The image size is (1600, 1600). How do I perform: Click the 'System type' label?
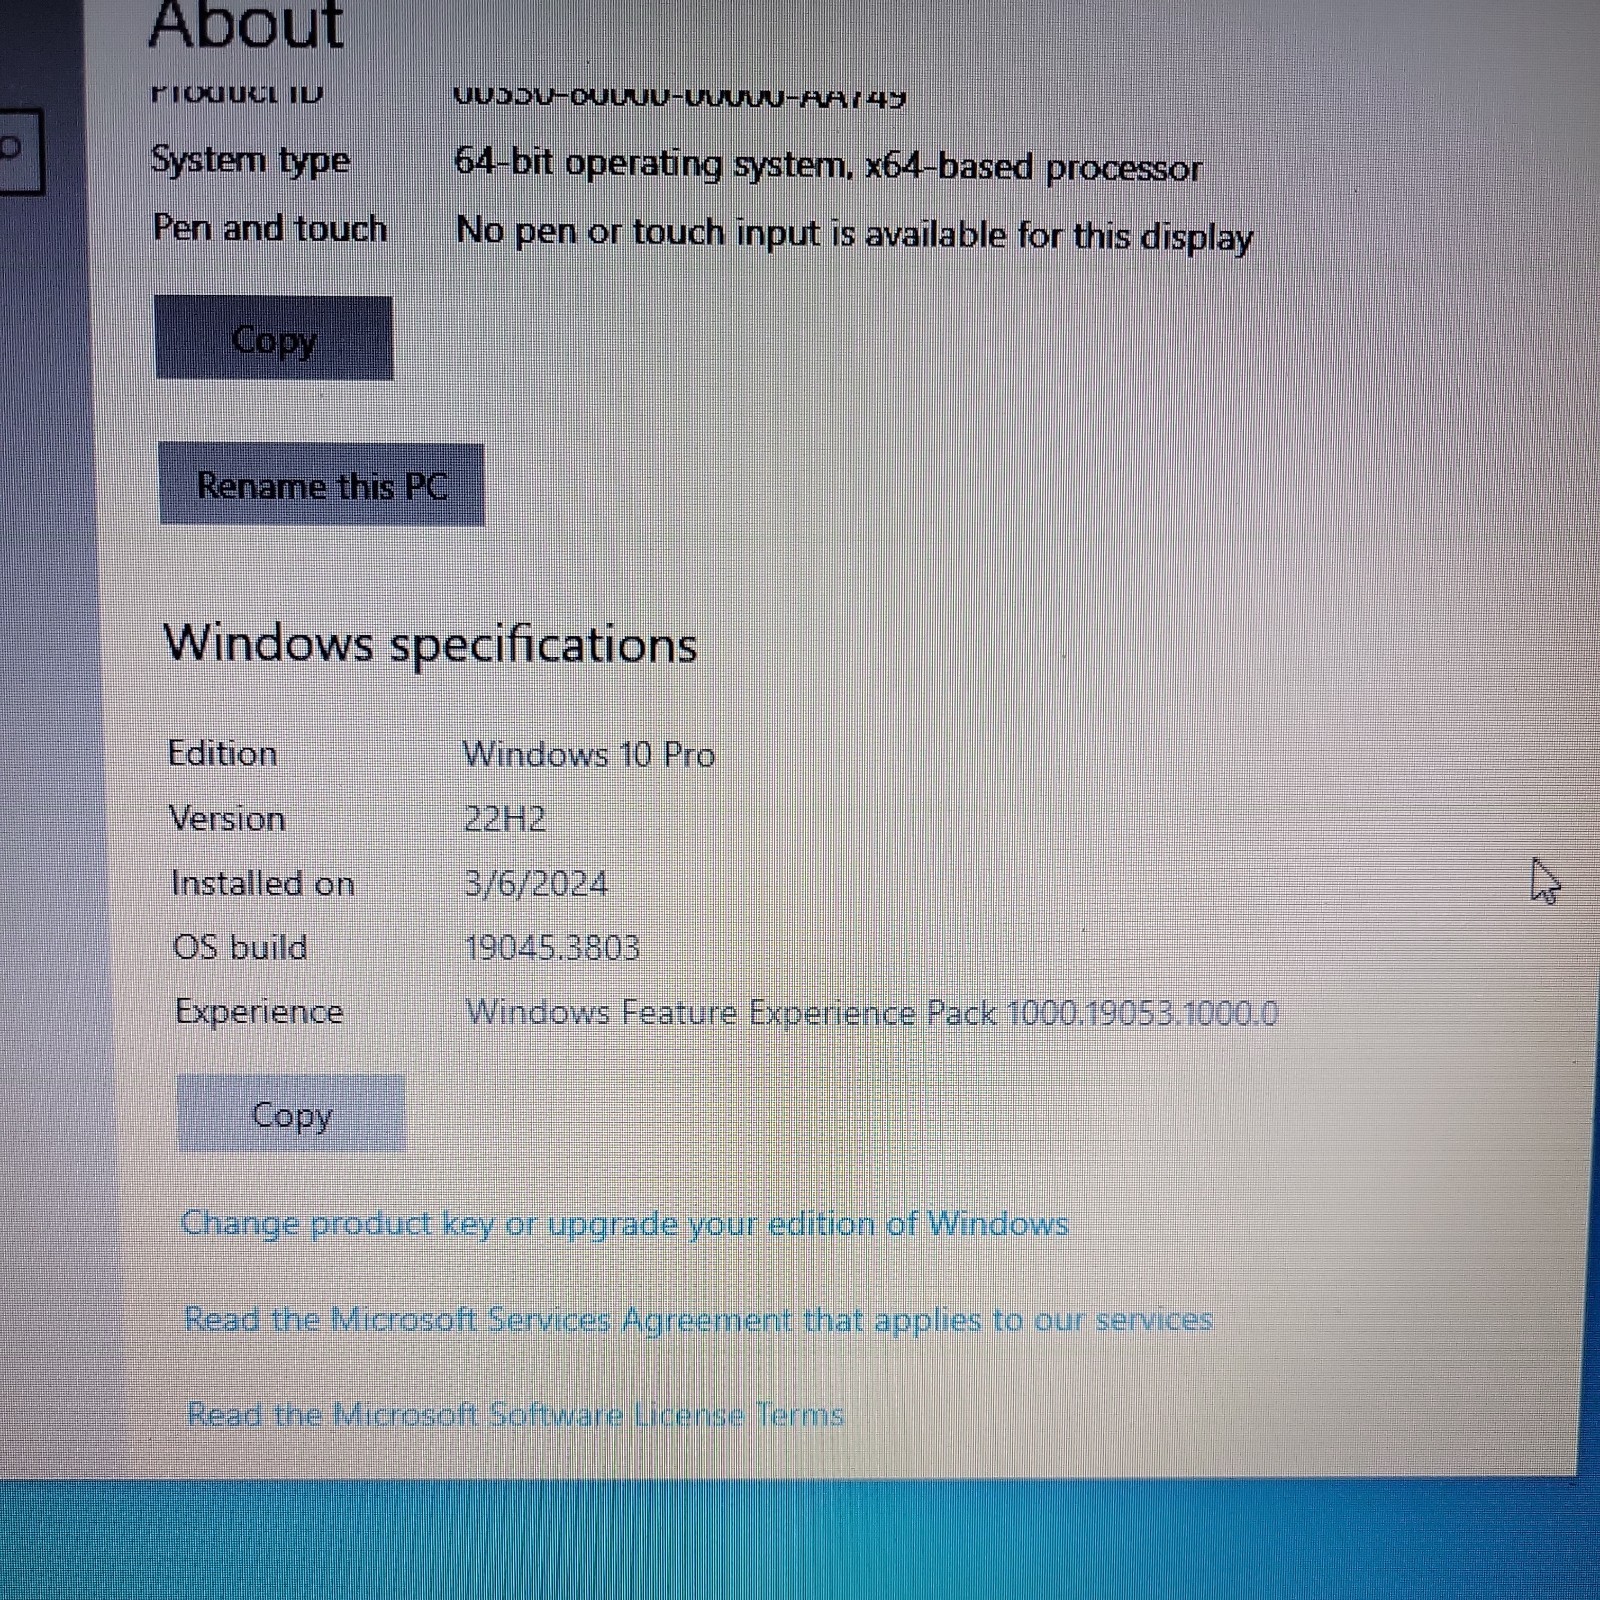251,160
